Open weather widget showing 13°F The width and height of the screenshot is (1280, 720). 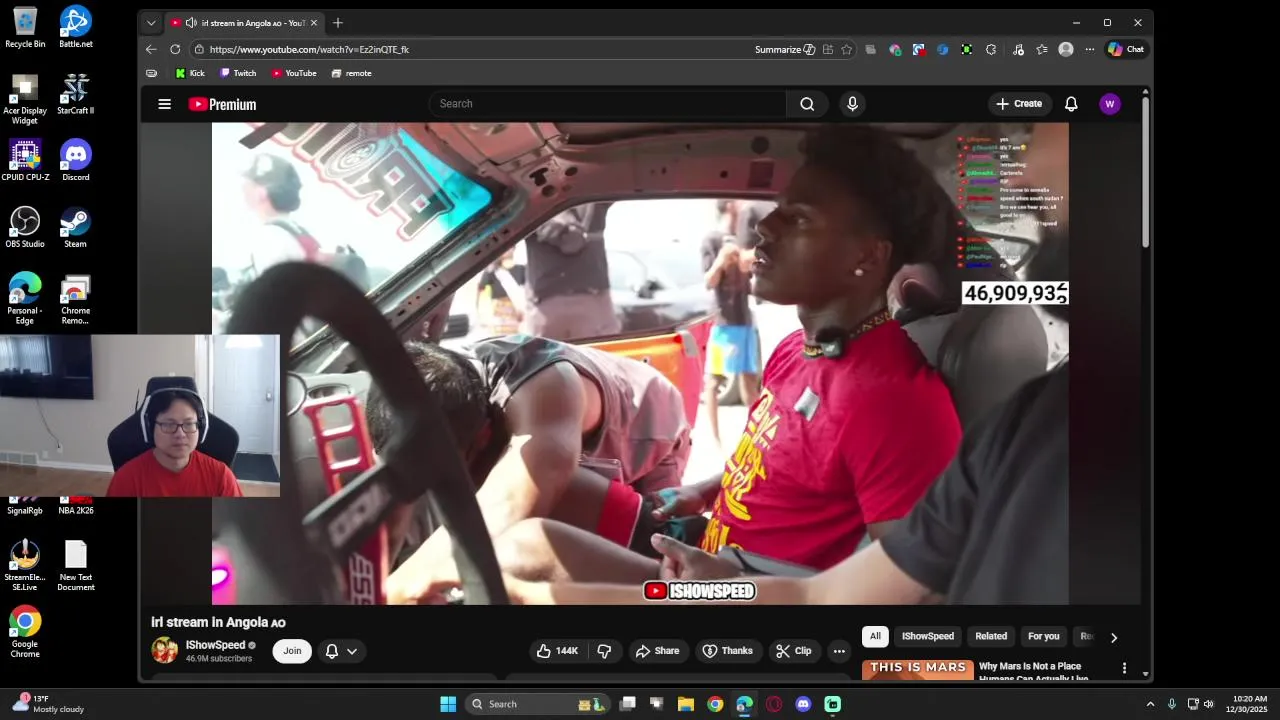pos(48,704)
